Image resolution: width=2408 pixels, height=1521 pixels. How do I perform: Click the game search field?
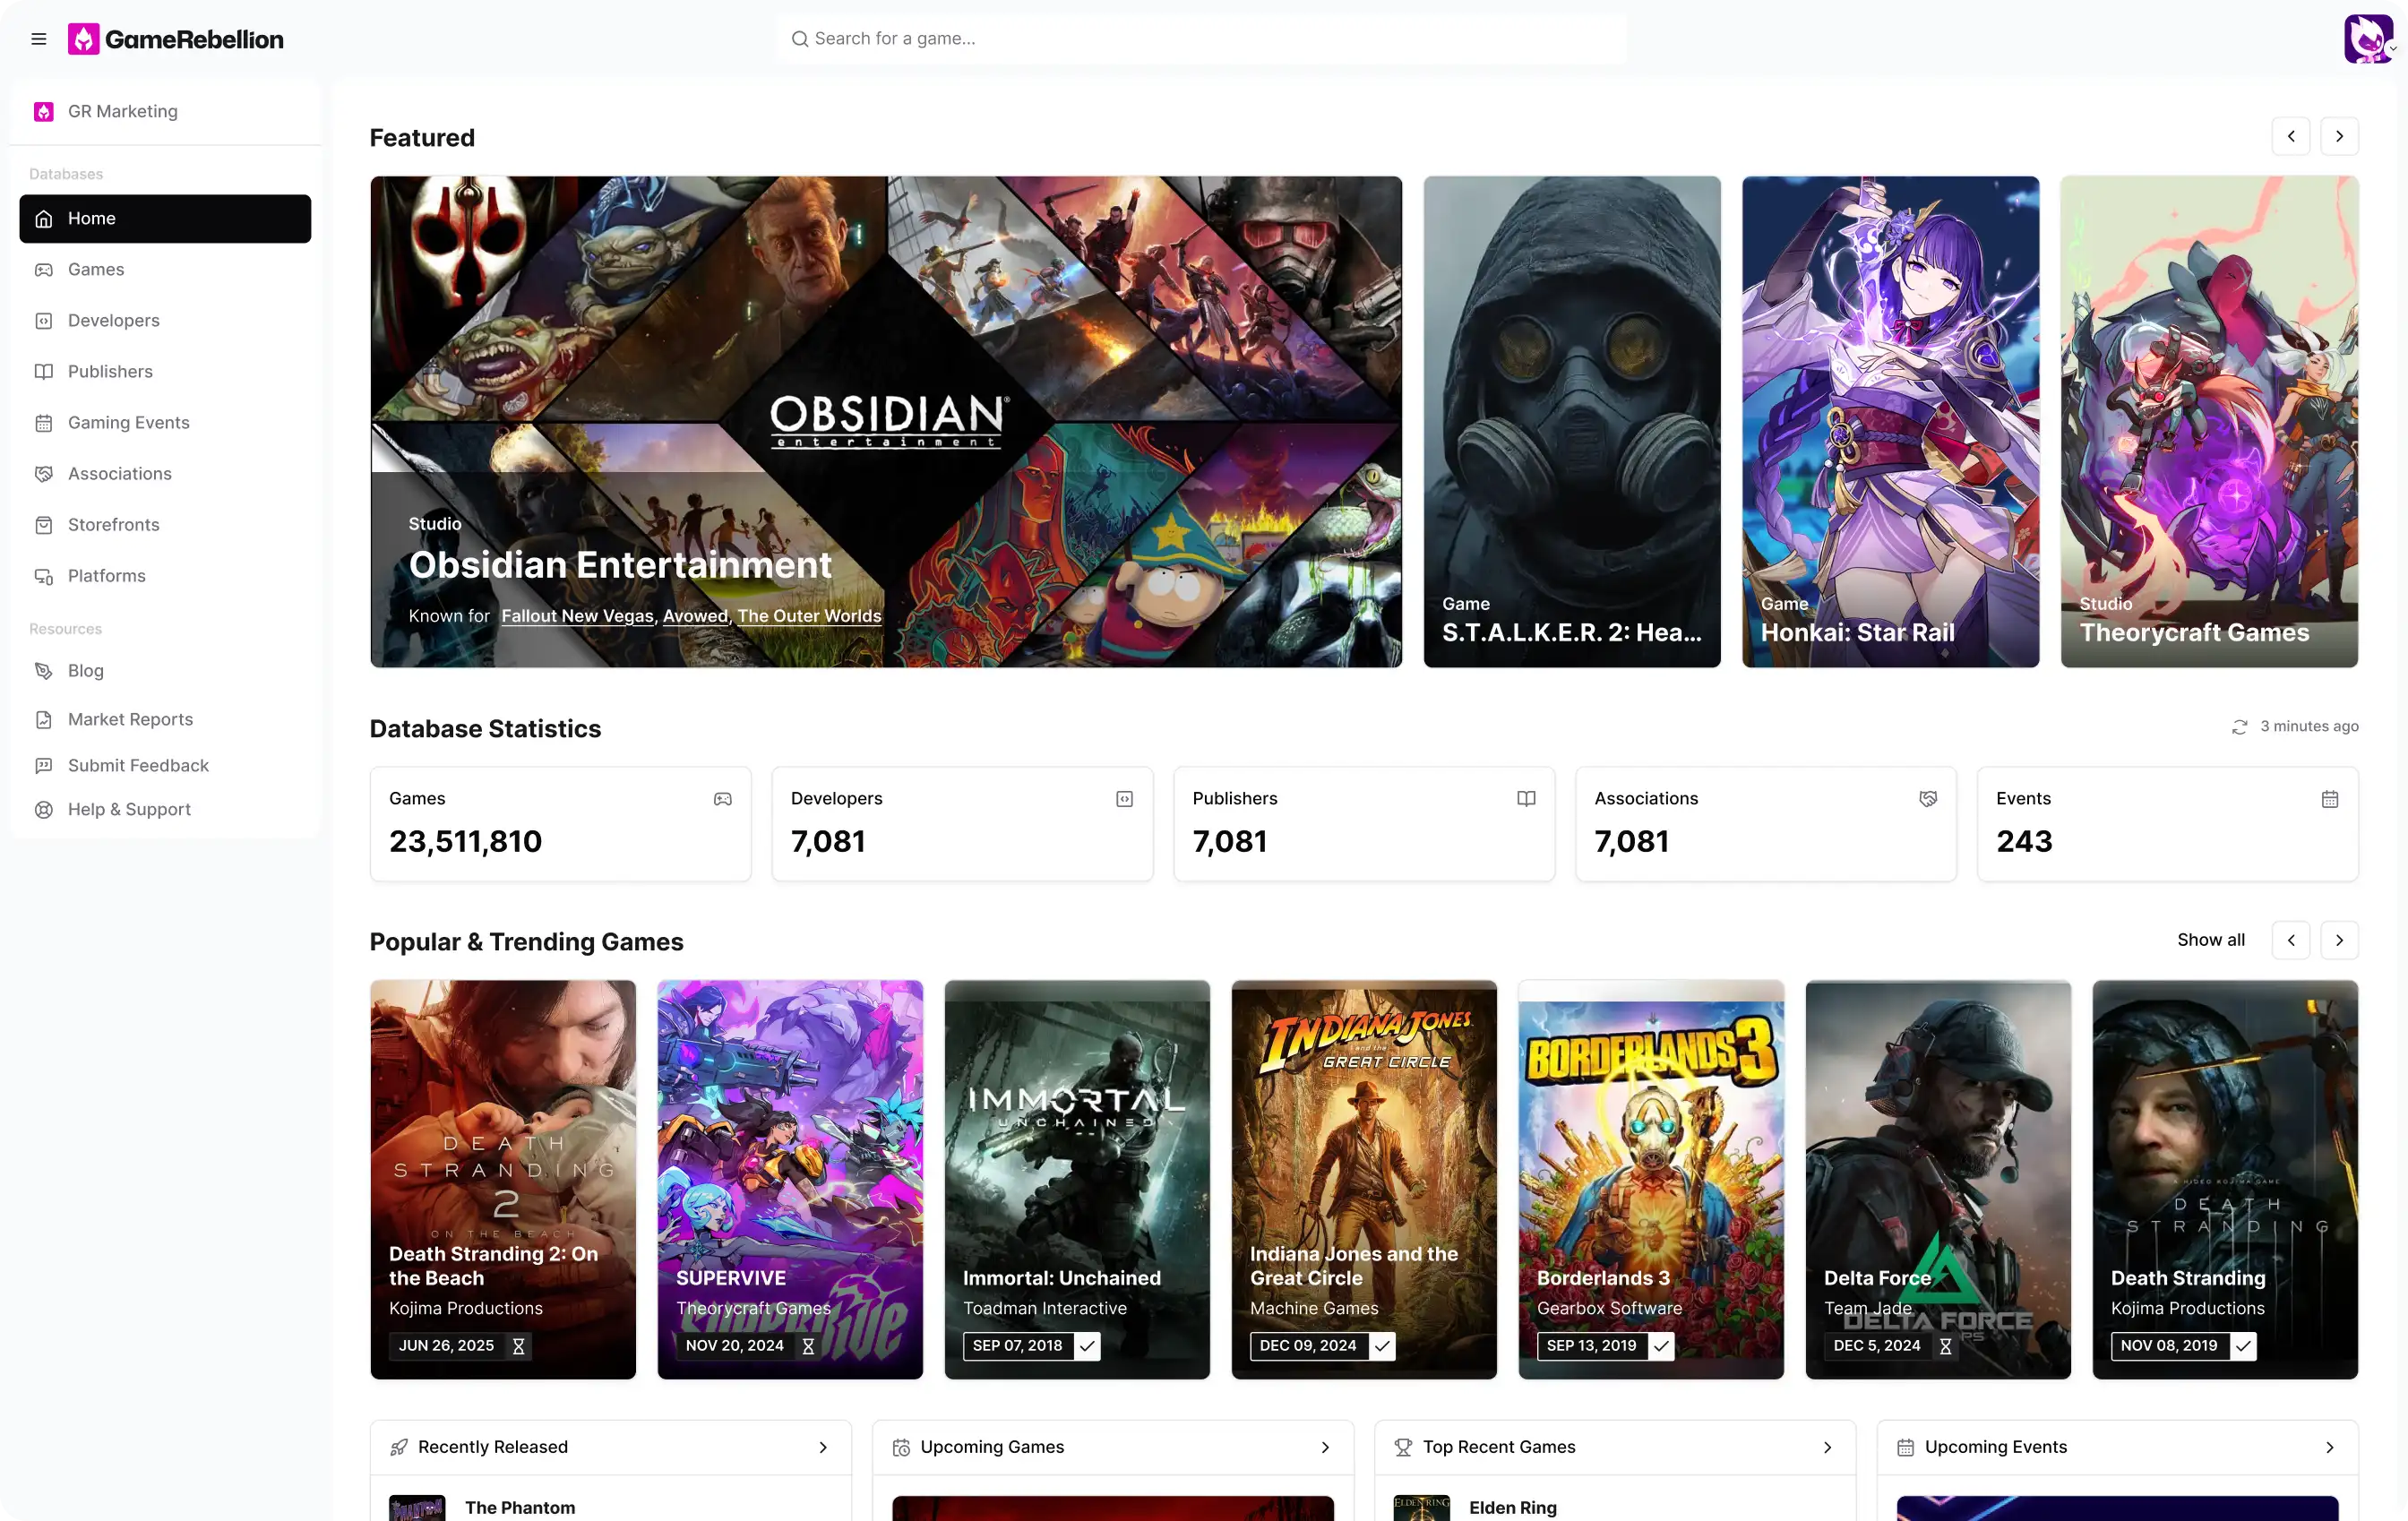coord(1200,38)
